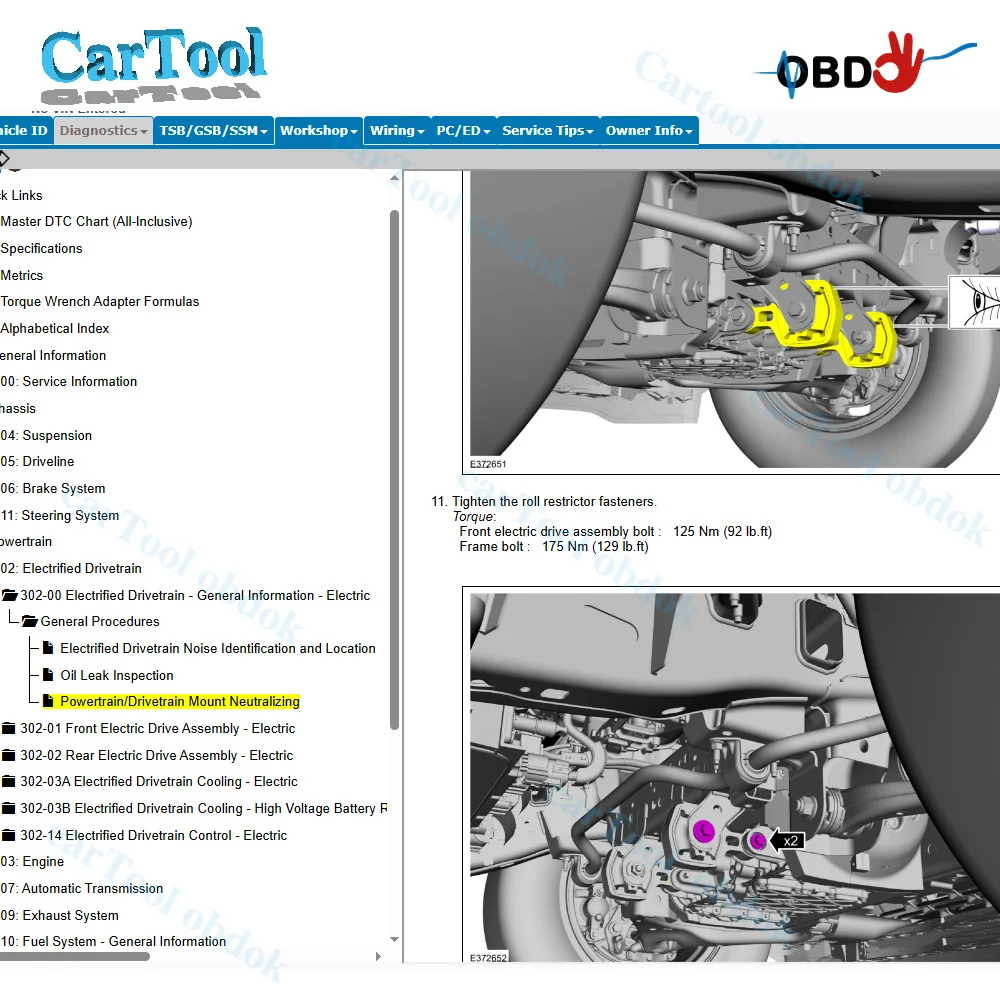Click the document icon beside Electrified Drivetrain Noise Identification
The height and width of the screenshot is (1000, 1000).
[x=48, y=649]
